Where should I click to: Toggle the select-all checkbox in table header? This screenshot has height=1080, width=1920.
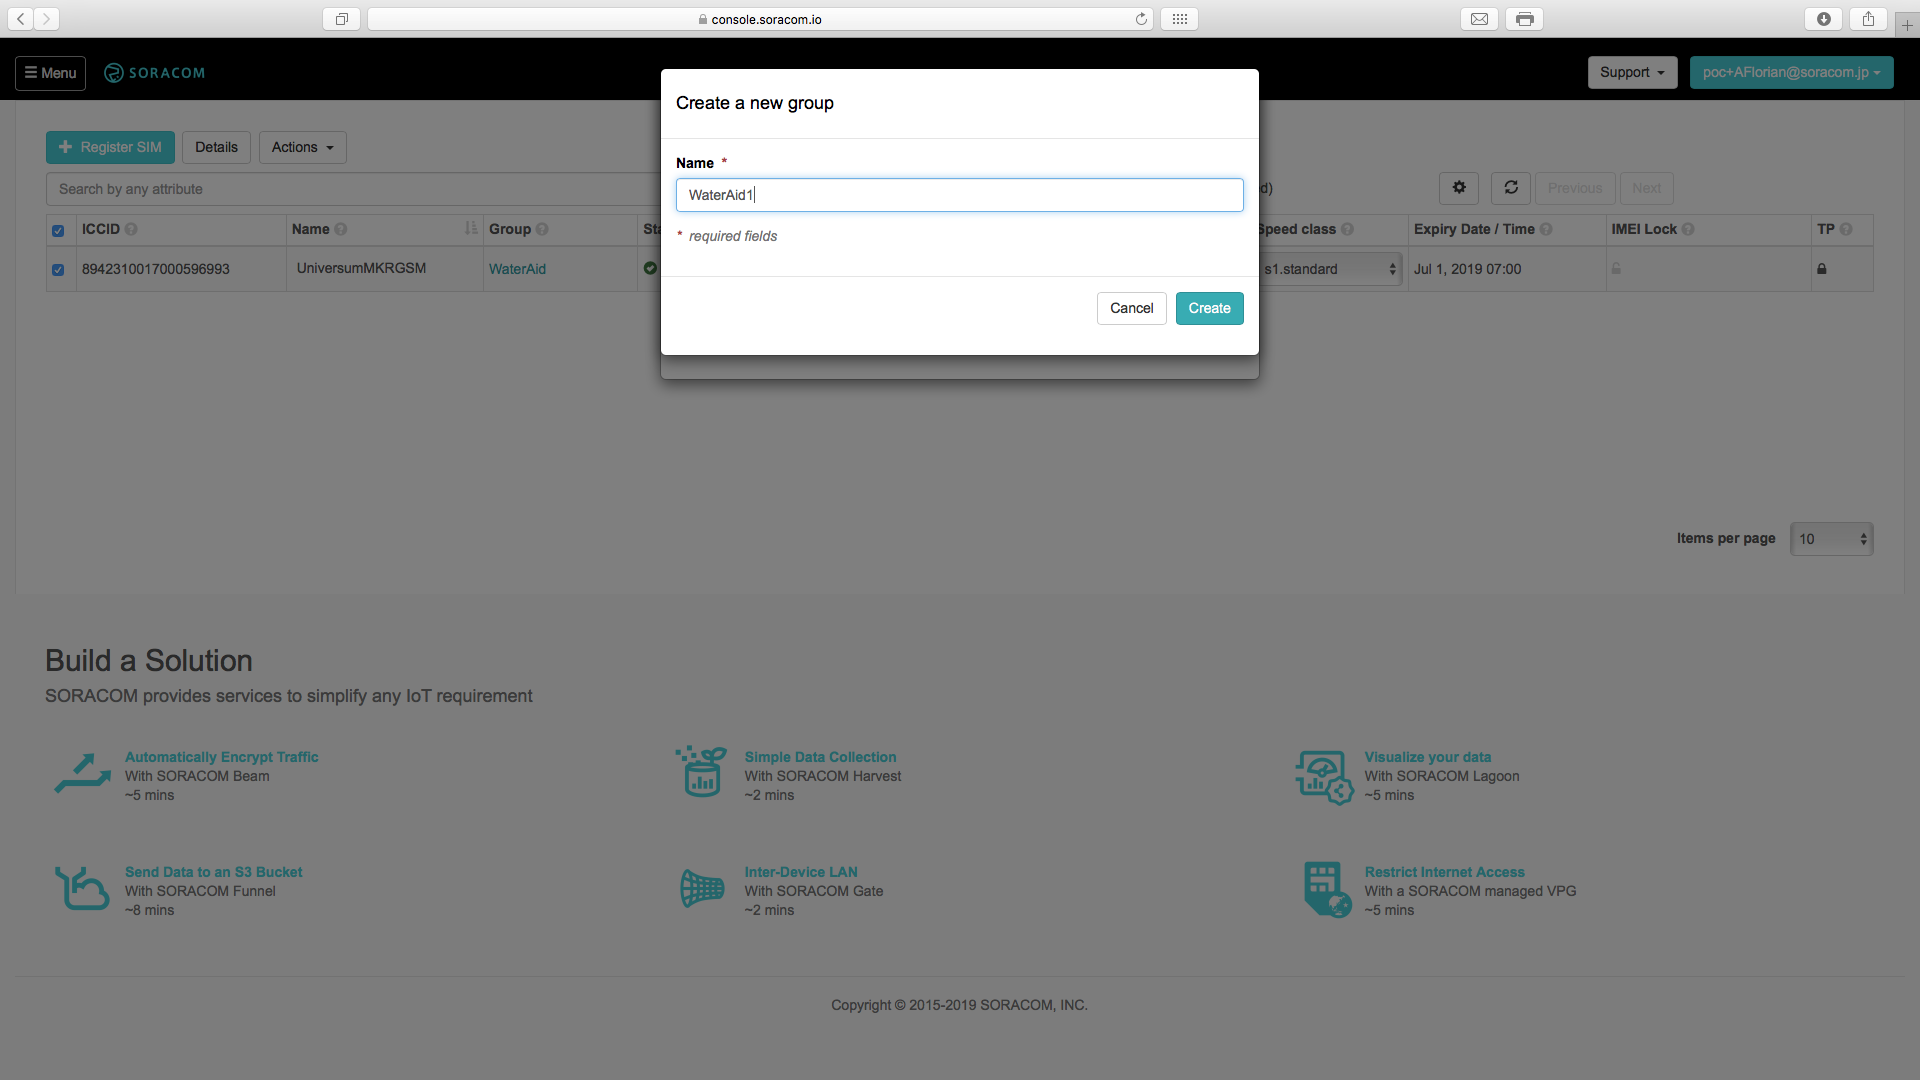(58, 230)
